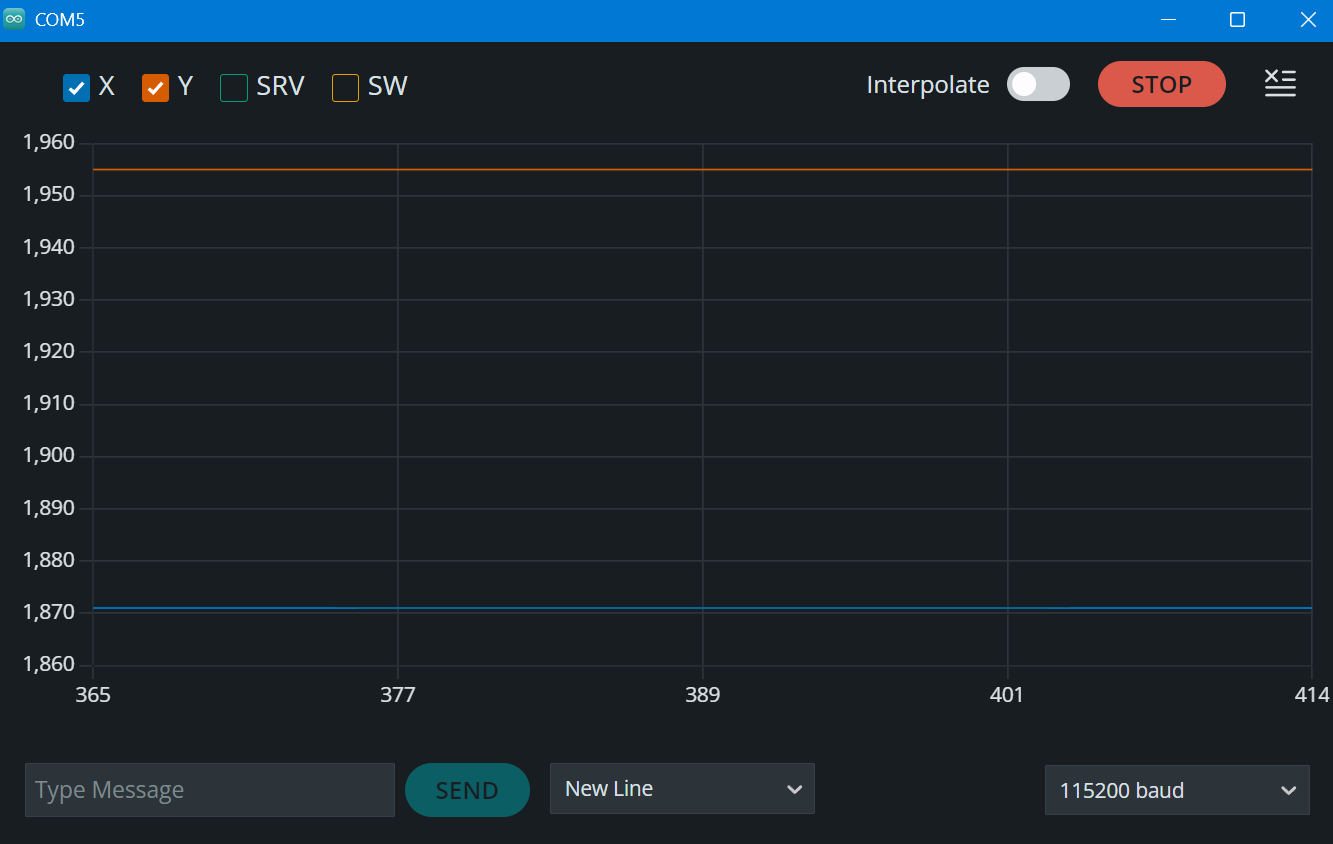Click the Type Message input field
The width and height of the screenshot is (1333, 844).
[x=210, y=790]
